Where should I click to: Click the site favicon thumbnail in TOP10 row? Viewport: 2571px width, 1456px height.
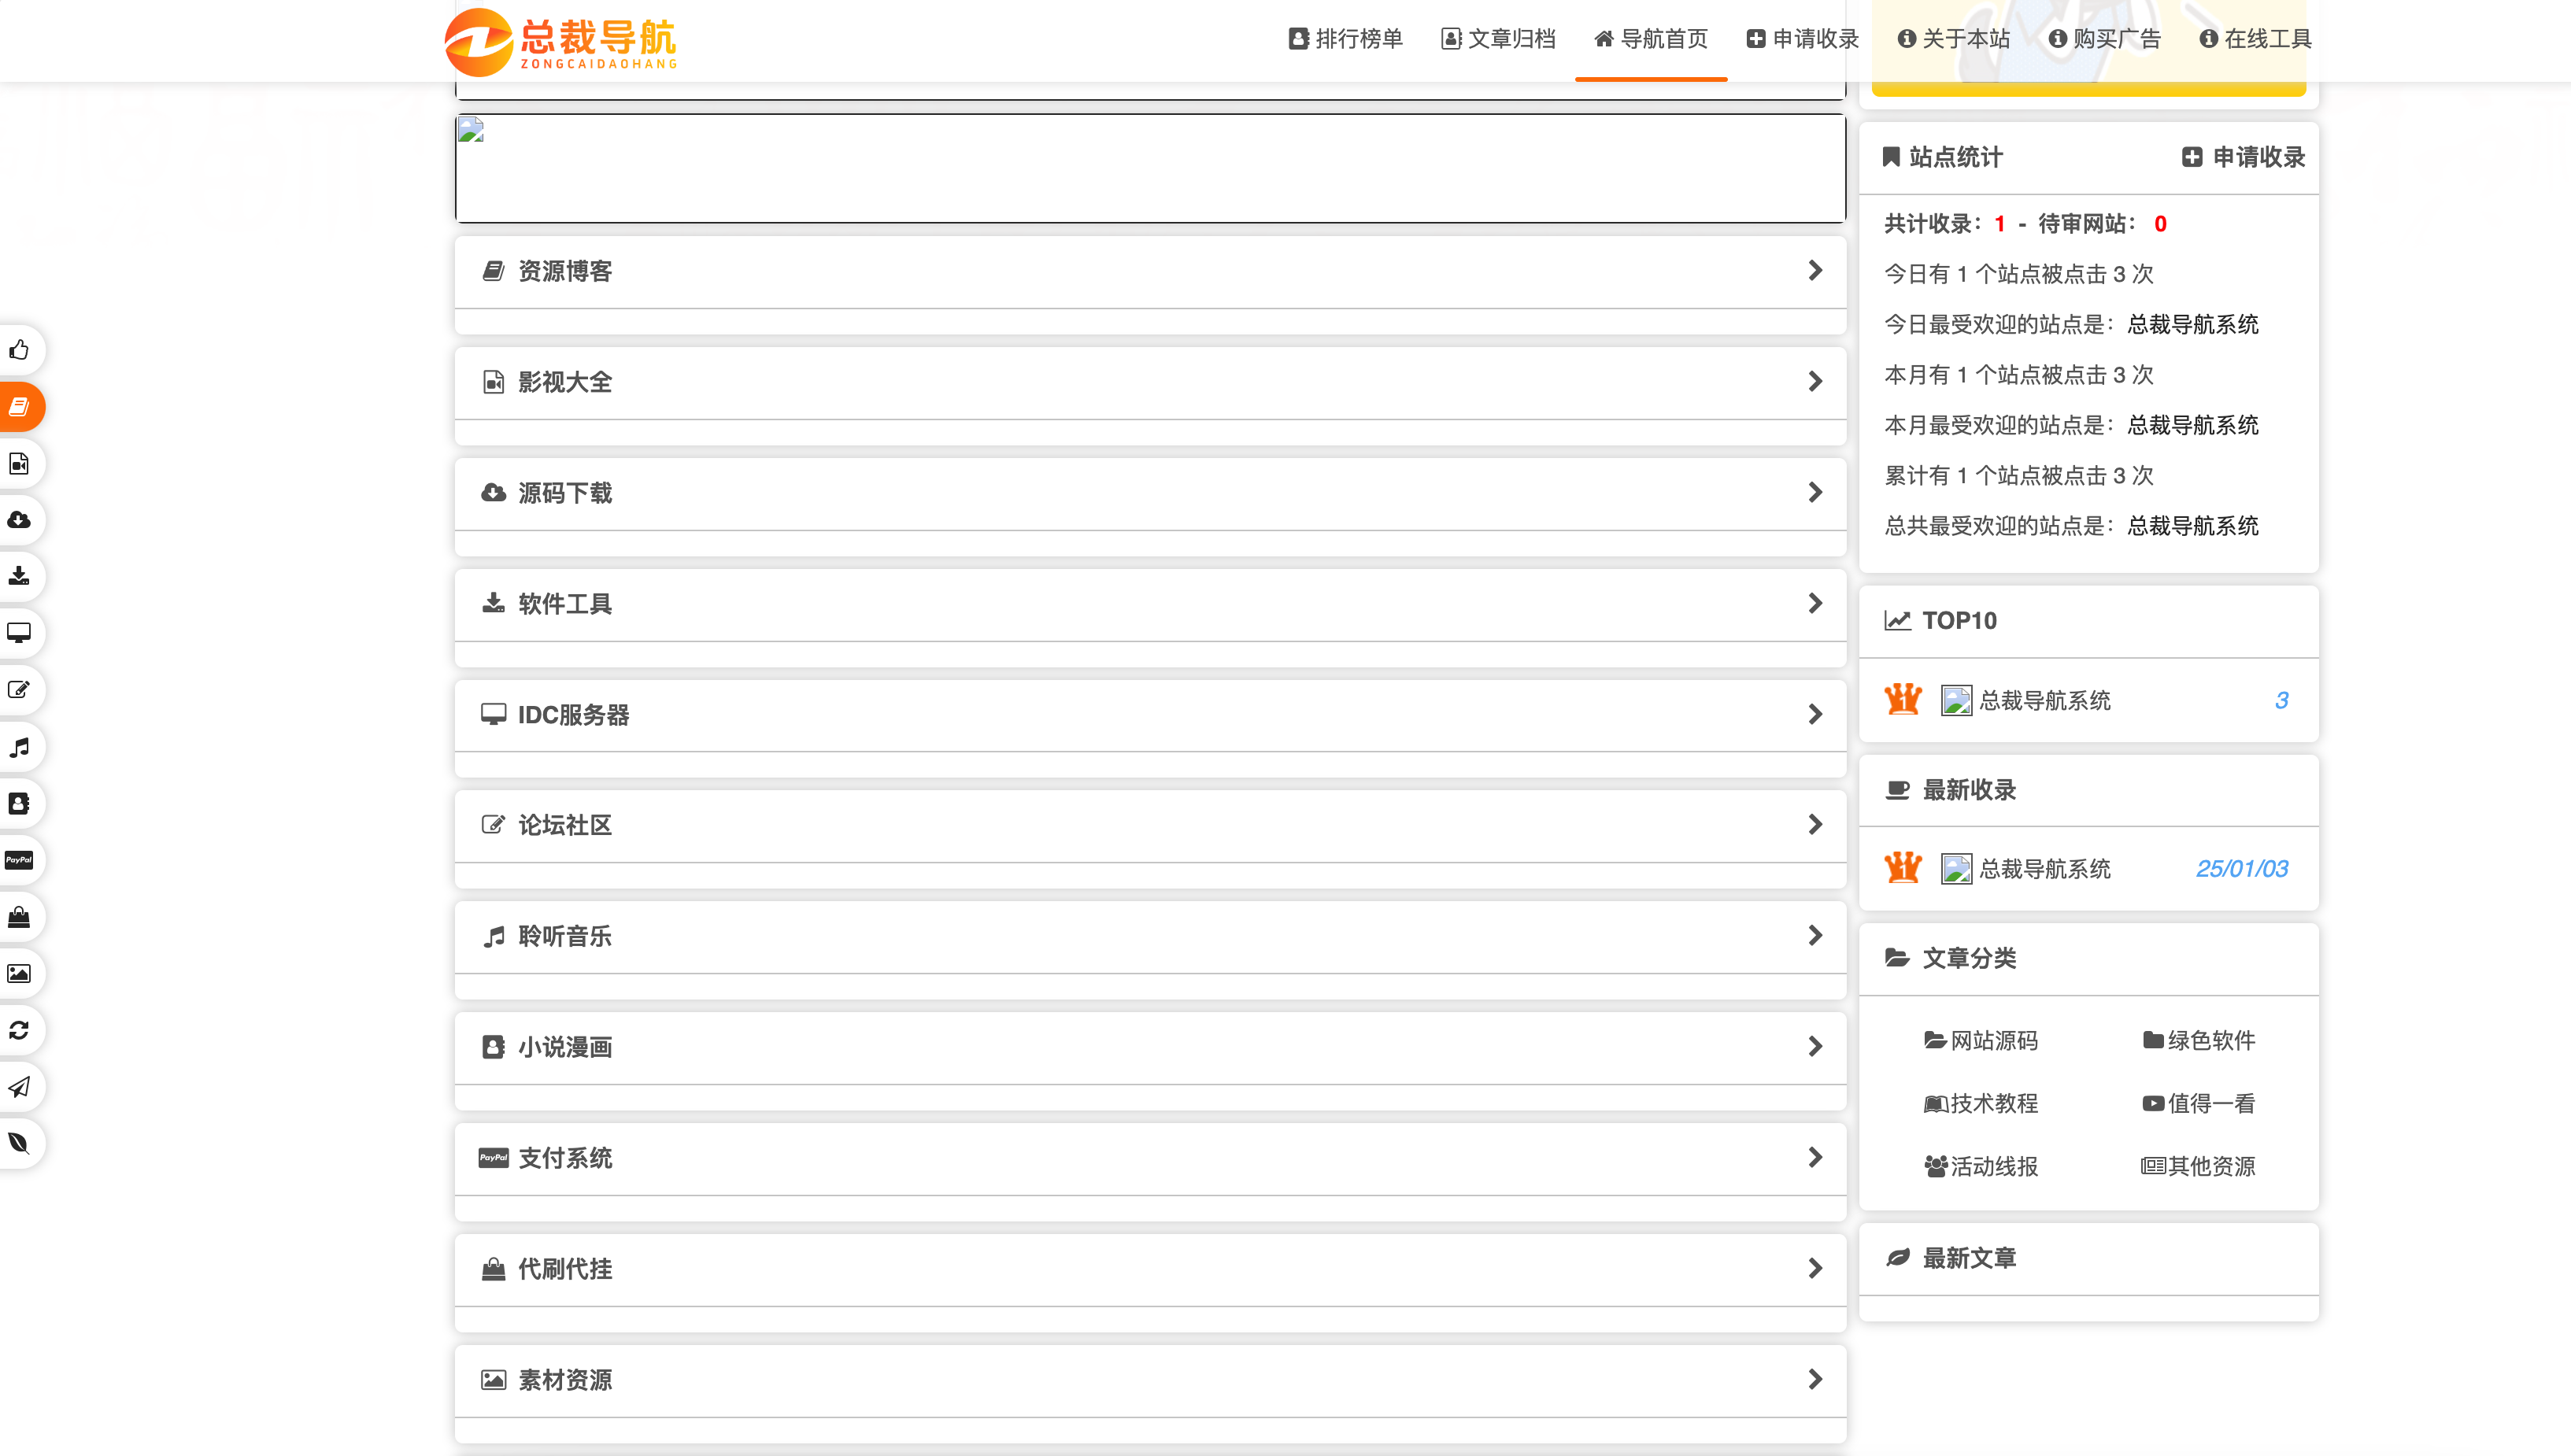[1956, 700]
